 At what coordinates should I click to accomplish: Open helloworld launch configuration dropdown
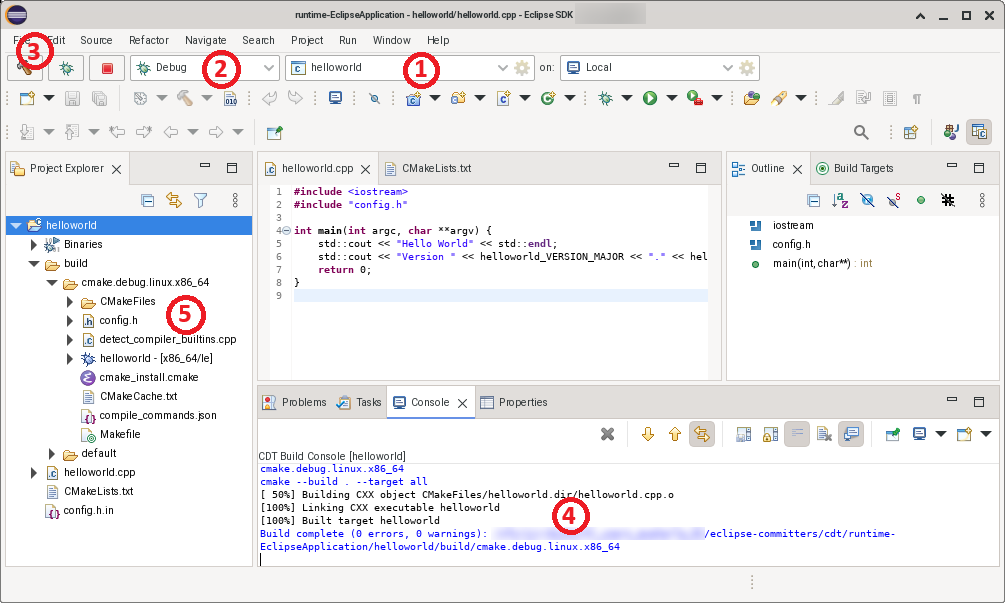[x=503, y=67]
